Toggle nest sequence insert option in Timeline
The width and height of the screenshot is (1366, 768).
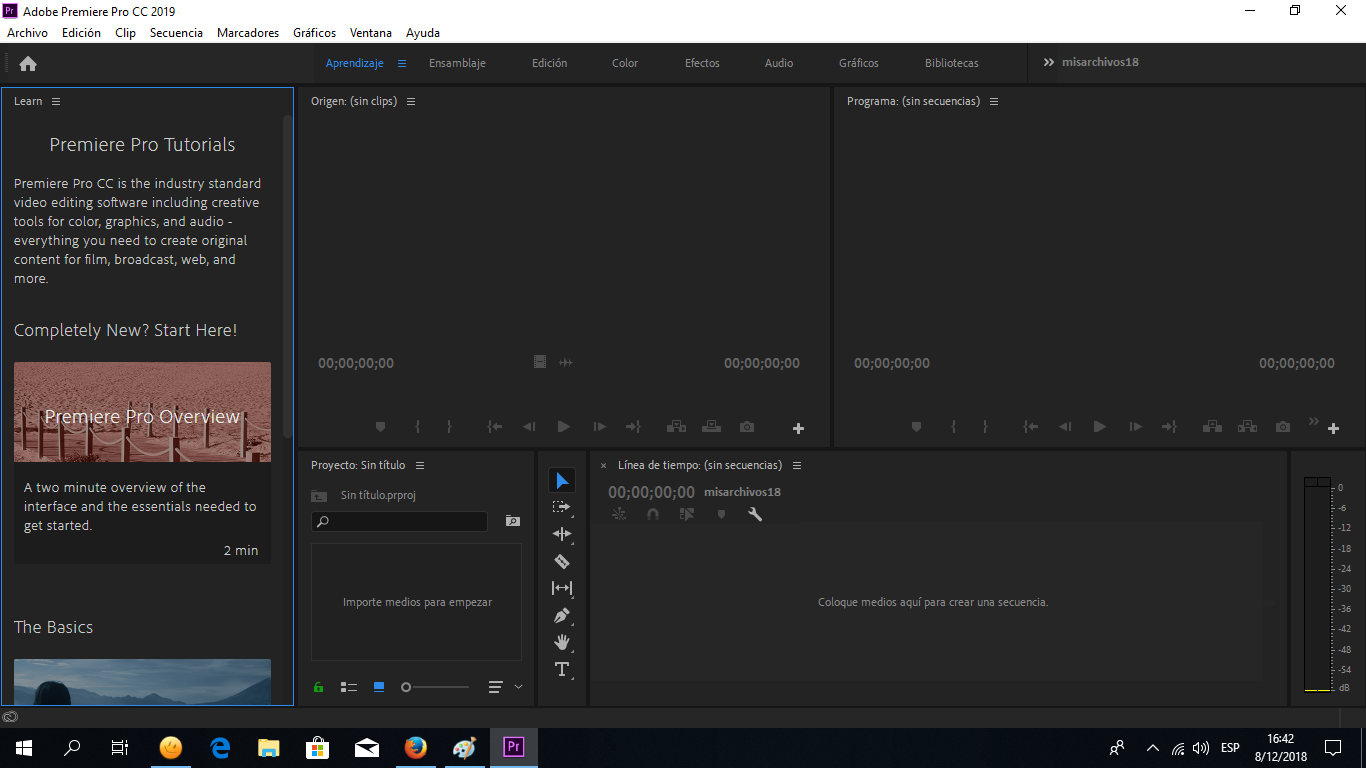click(x=619, y=514)
